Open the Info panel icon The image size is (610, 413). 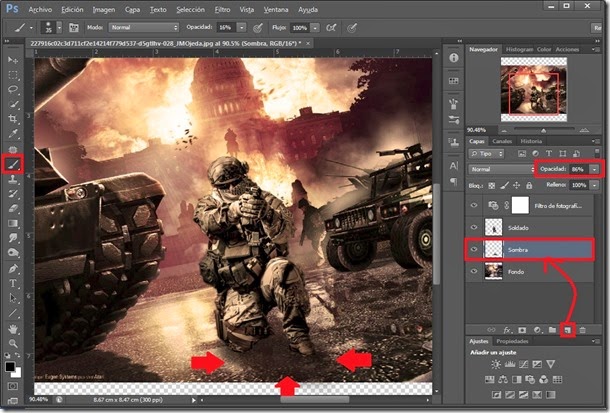click(x=454, y=58)
